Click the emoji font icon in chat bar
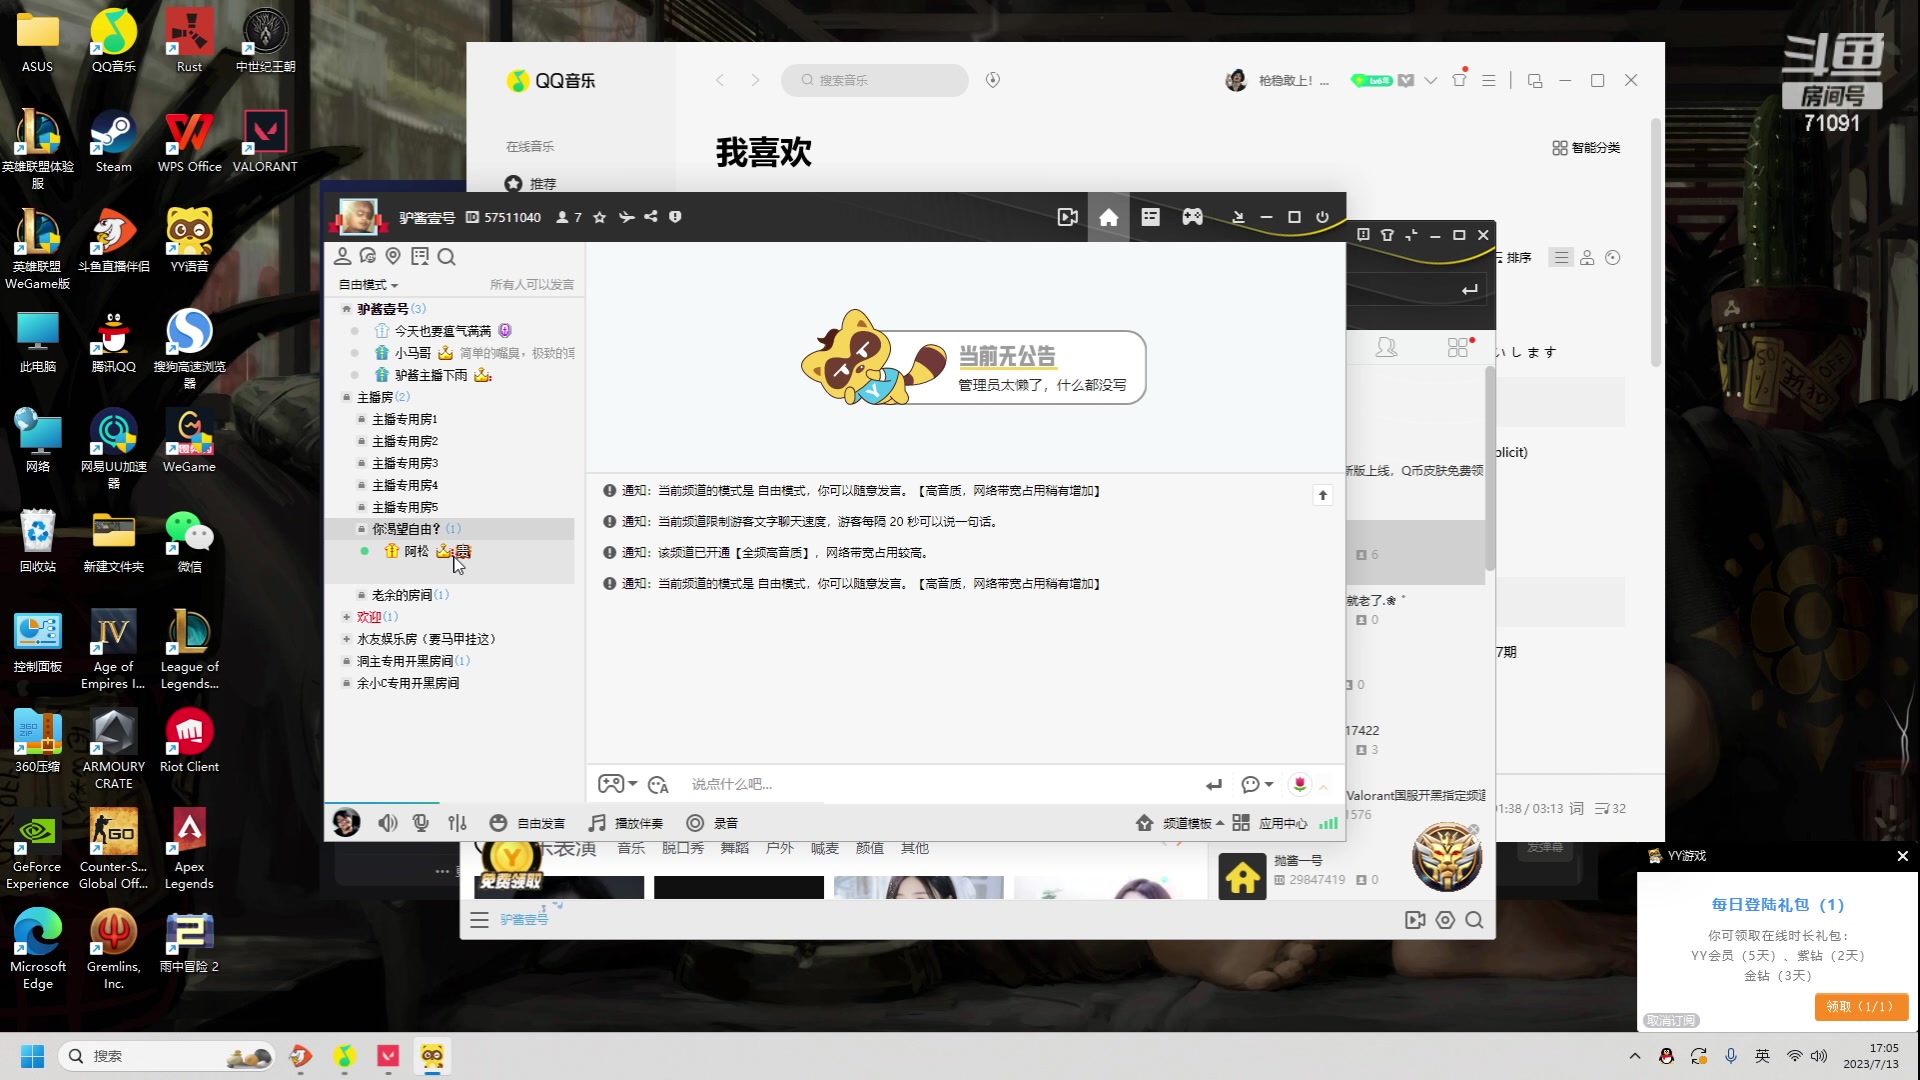This screenshot has height=1080, width=1920. (658, 785)
